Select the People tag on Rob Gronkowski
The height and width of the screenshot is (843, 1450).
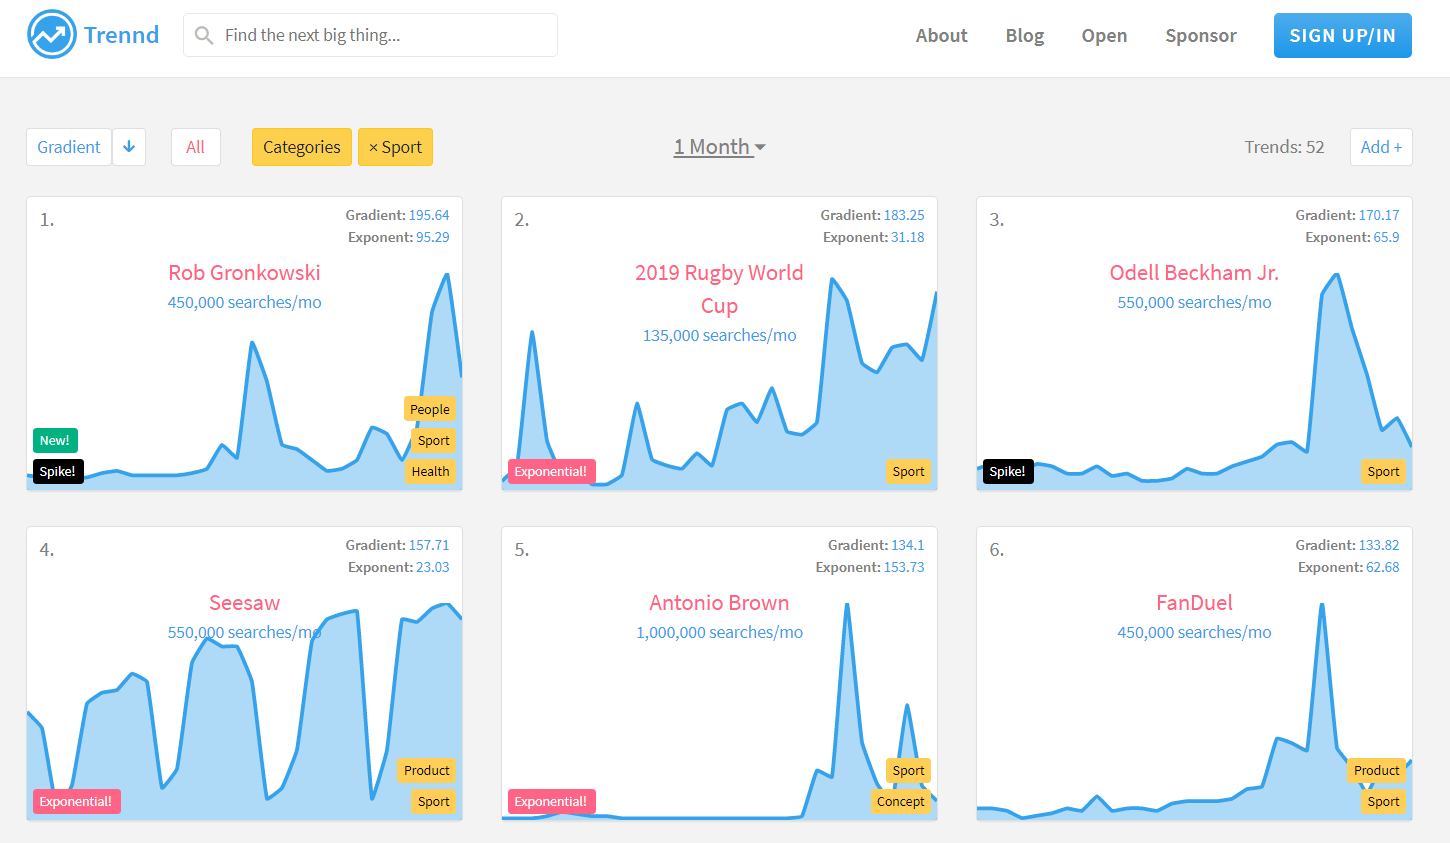430,409
